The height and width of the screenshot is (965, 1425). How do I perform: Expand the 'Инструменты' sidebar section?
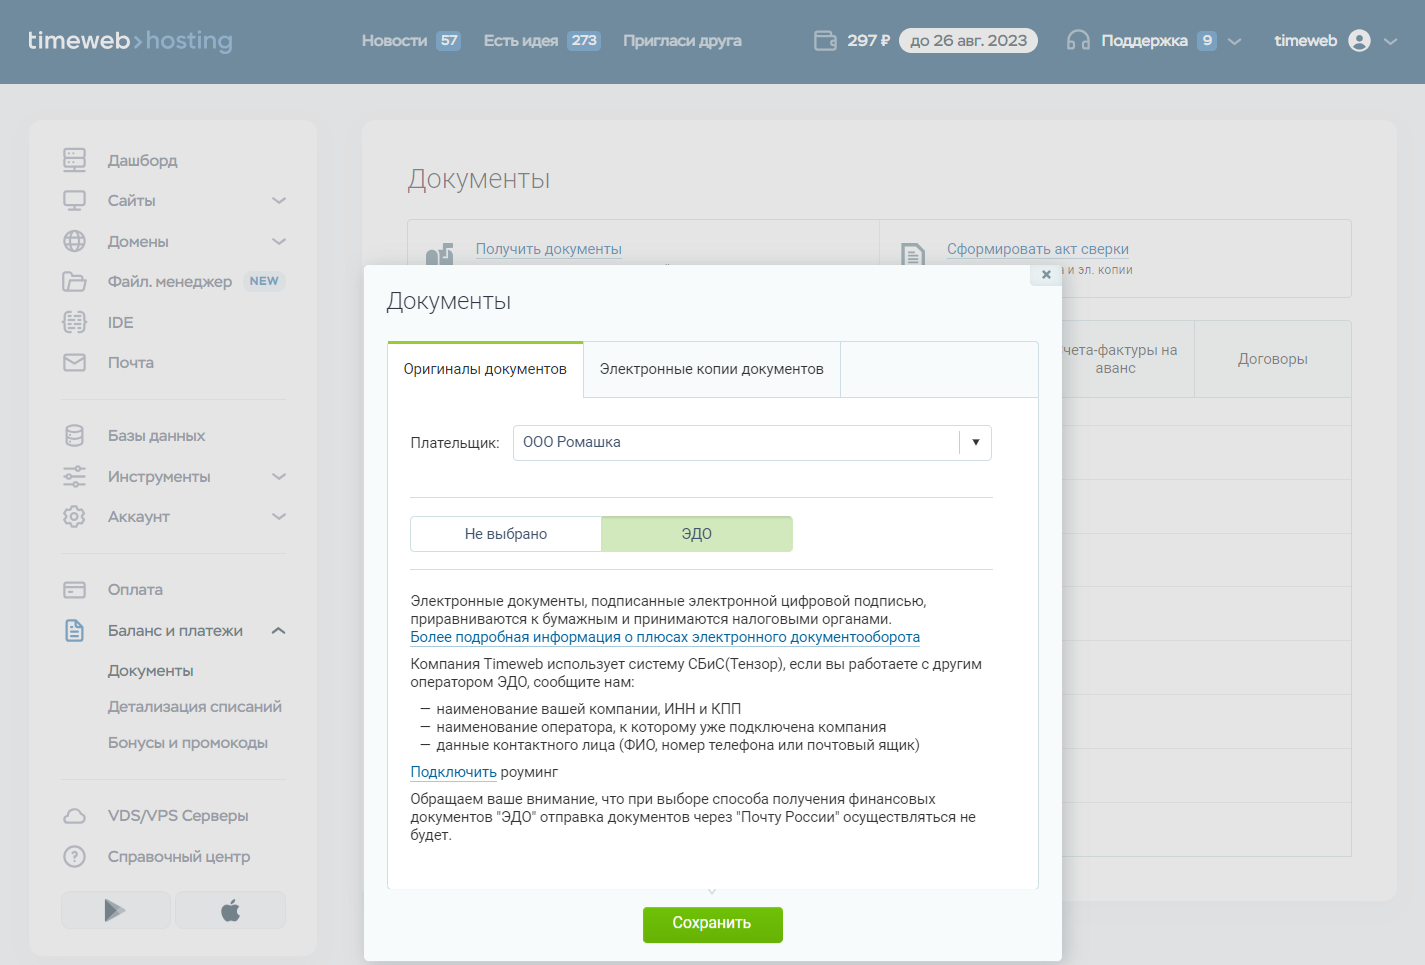(x=279, y=477)
